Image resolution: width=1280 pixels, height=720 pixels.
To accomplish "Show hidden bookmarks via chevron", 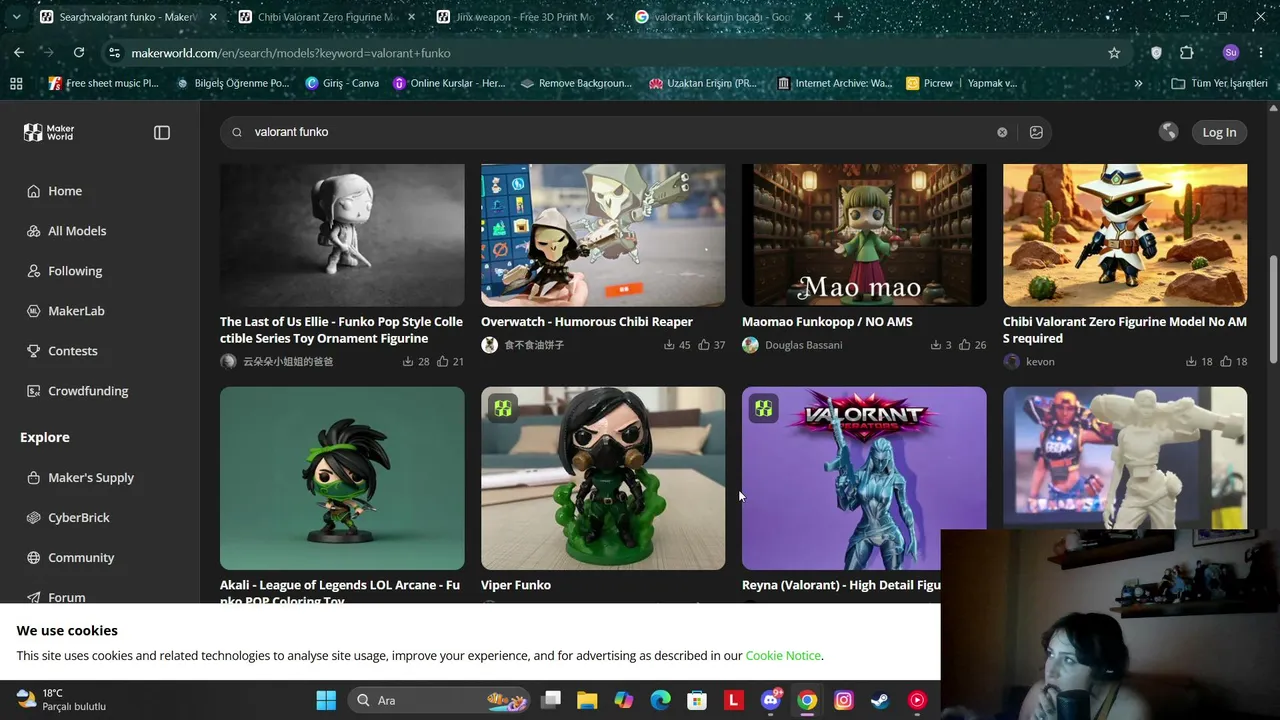I will pyautogui.click(x=1138, y=83).
